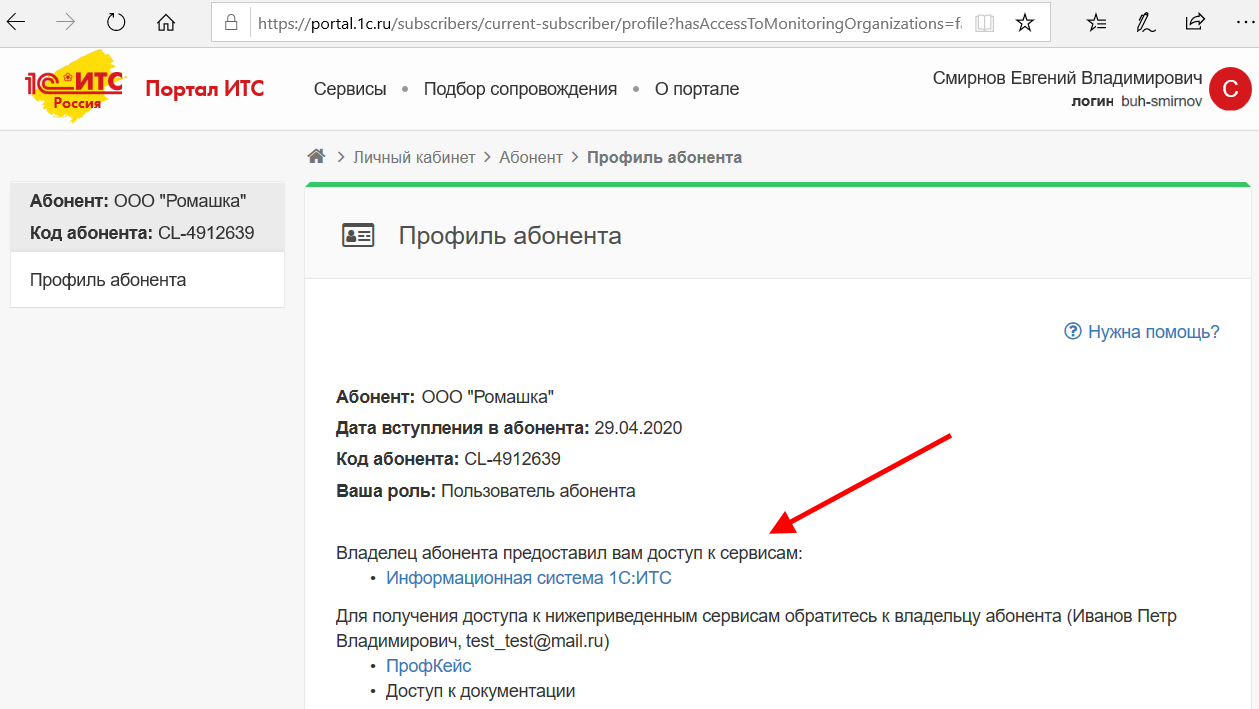Go to browser home page icon
This screenshot has height=709, width=1259.
tap(166, 22)
